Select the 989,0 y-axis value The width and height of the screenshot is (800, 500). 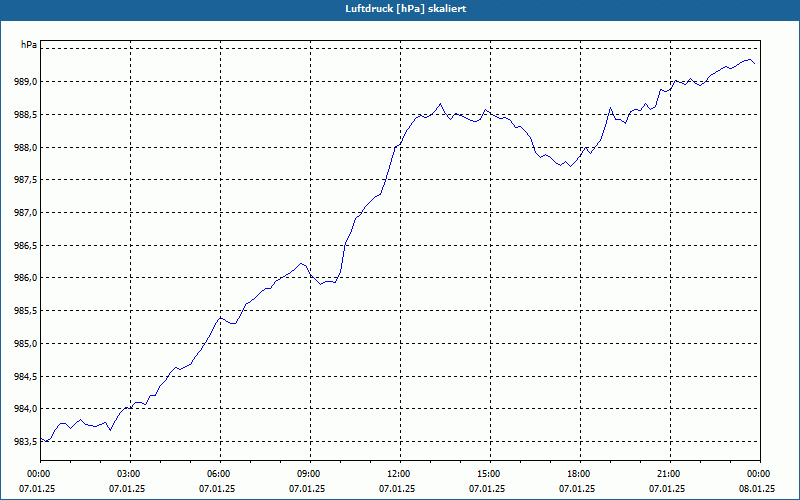click(28, 82)
